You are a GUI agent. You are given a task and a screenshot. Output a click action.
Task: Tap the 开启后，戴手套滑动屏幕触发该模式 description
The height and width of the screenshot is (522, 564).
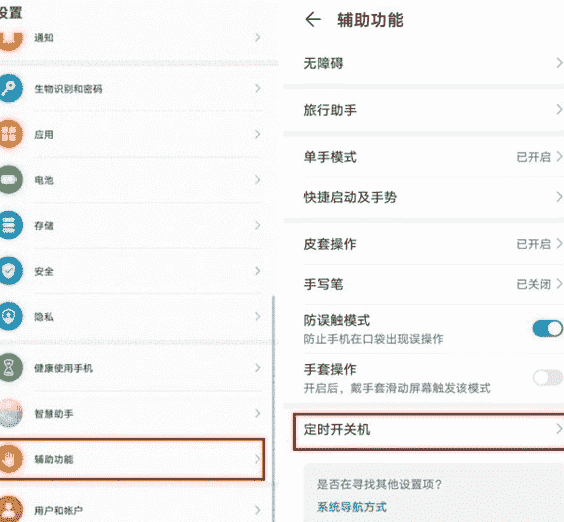click(397, 388)
